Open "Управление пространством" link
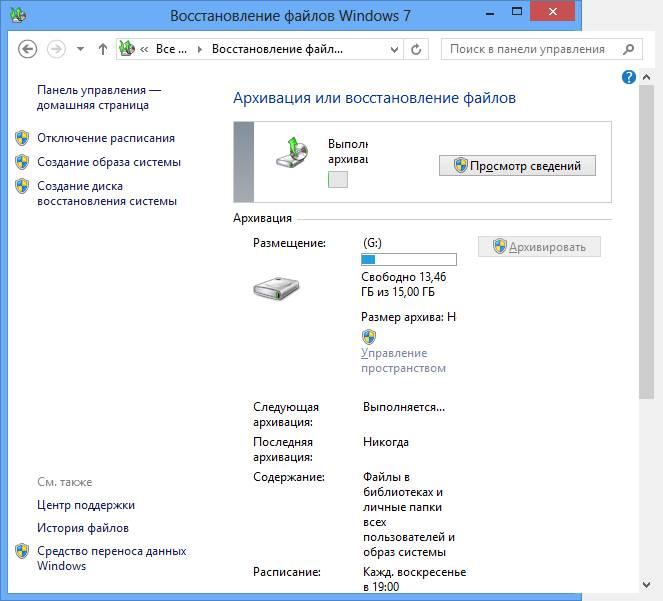The image size is (663, 601). click(x=403, y=360)
